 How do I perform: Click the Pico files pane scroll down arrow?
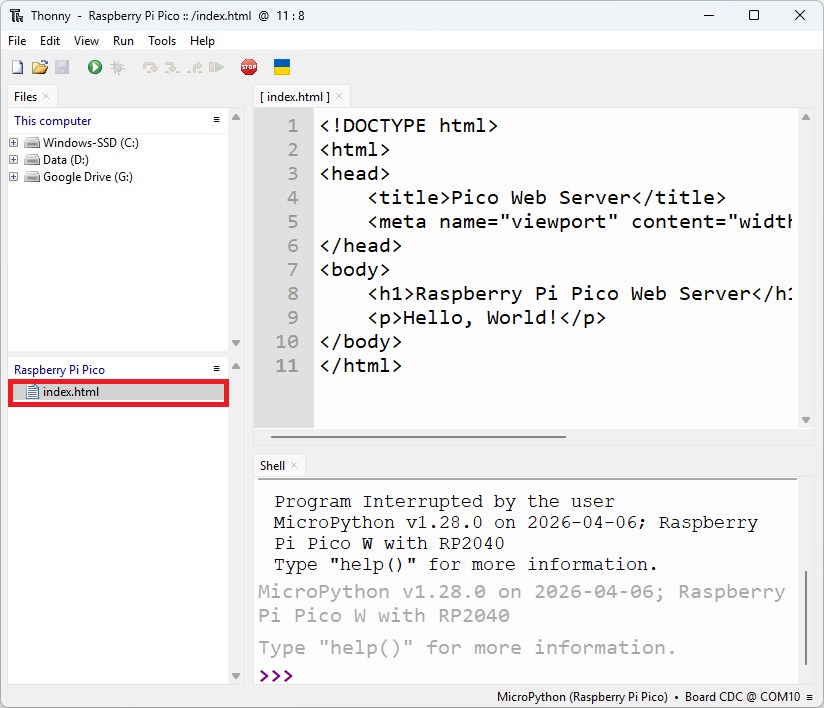pos(236,676)
